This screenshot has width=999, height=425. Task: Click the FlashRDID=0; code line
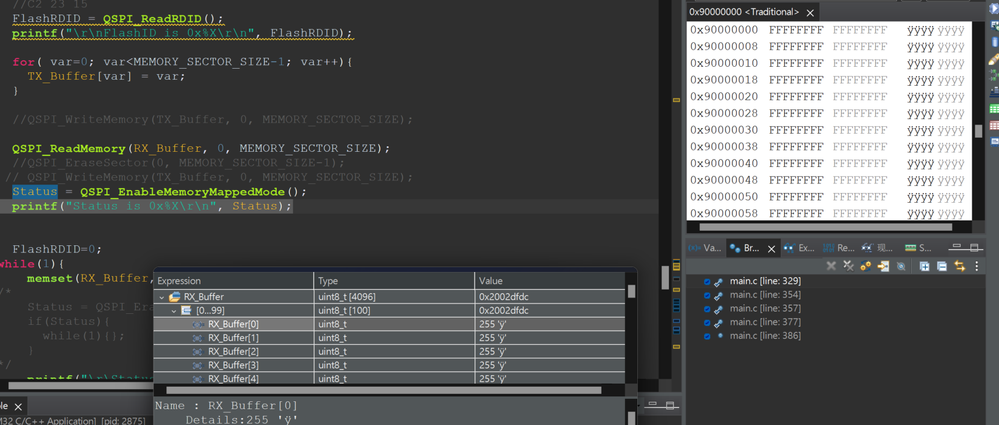tap(57, 249)
